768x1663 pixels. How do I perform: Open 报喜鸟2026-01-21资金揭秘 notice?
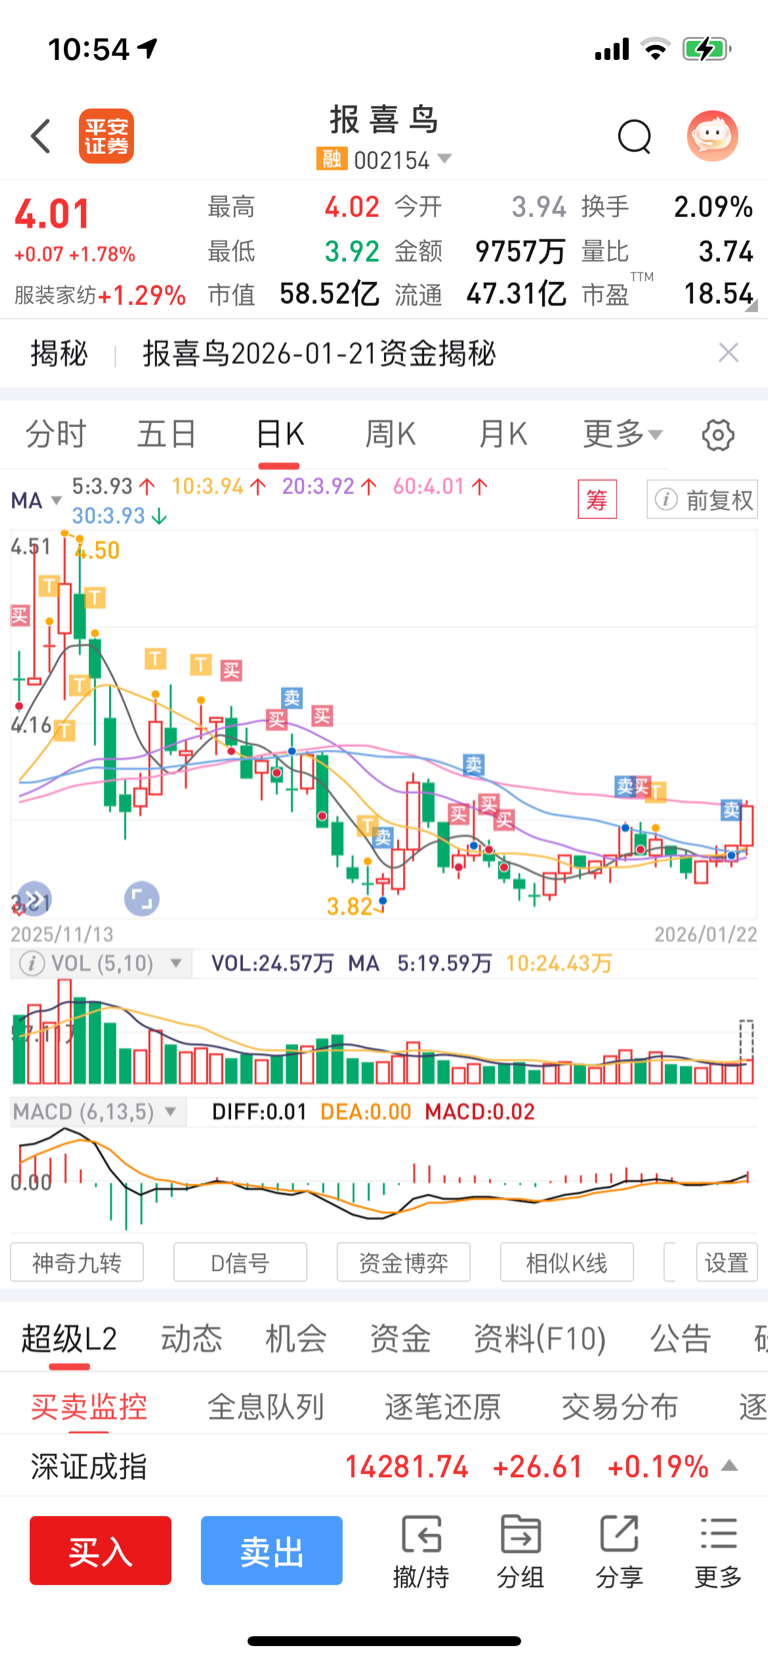coord(319,353)
